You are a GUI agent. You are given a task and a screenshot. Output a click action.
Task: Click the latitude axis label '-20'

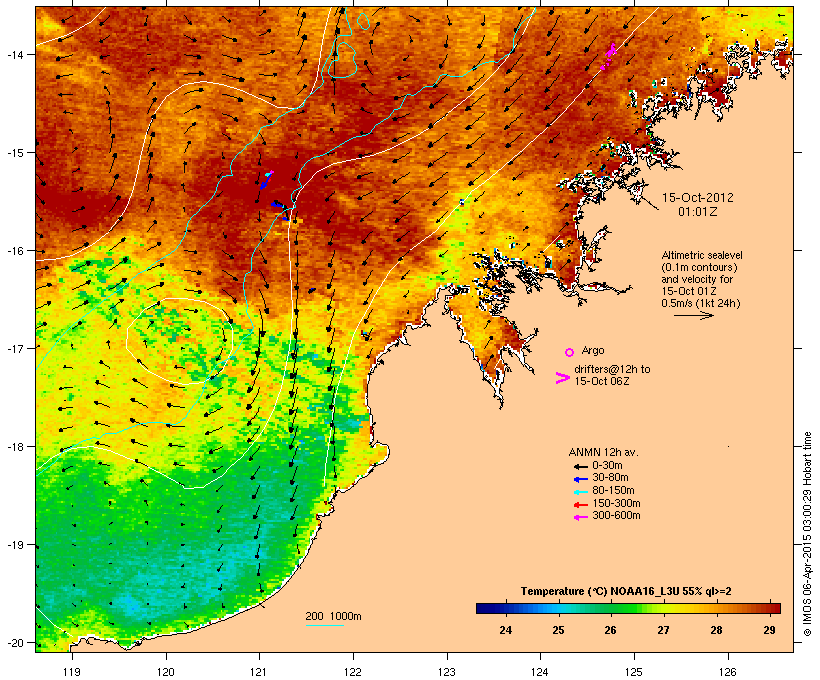pos(14,642)
